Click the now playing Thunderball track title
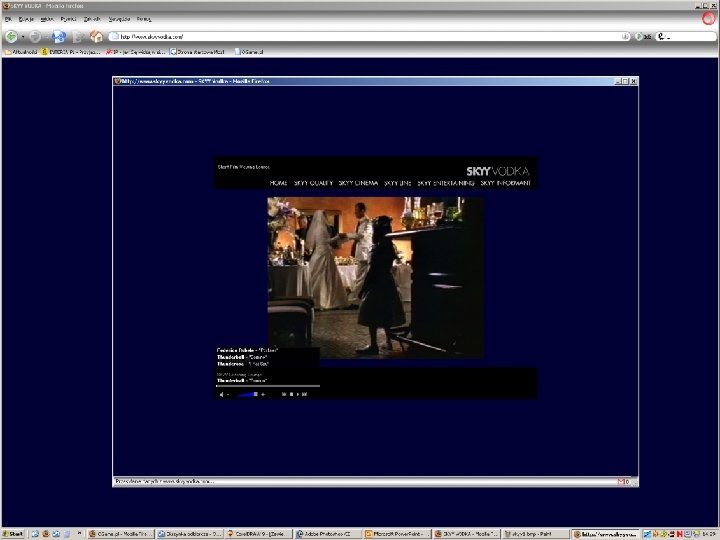 click(x=242, y=381)
